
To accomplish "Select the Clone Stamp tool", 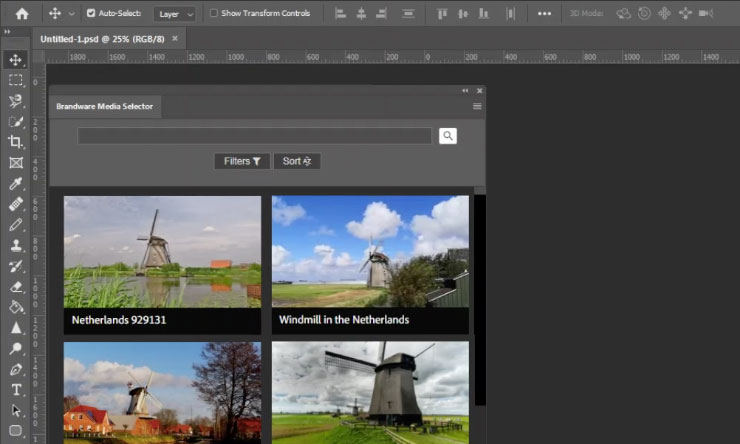I will pos(16,245).
